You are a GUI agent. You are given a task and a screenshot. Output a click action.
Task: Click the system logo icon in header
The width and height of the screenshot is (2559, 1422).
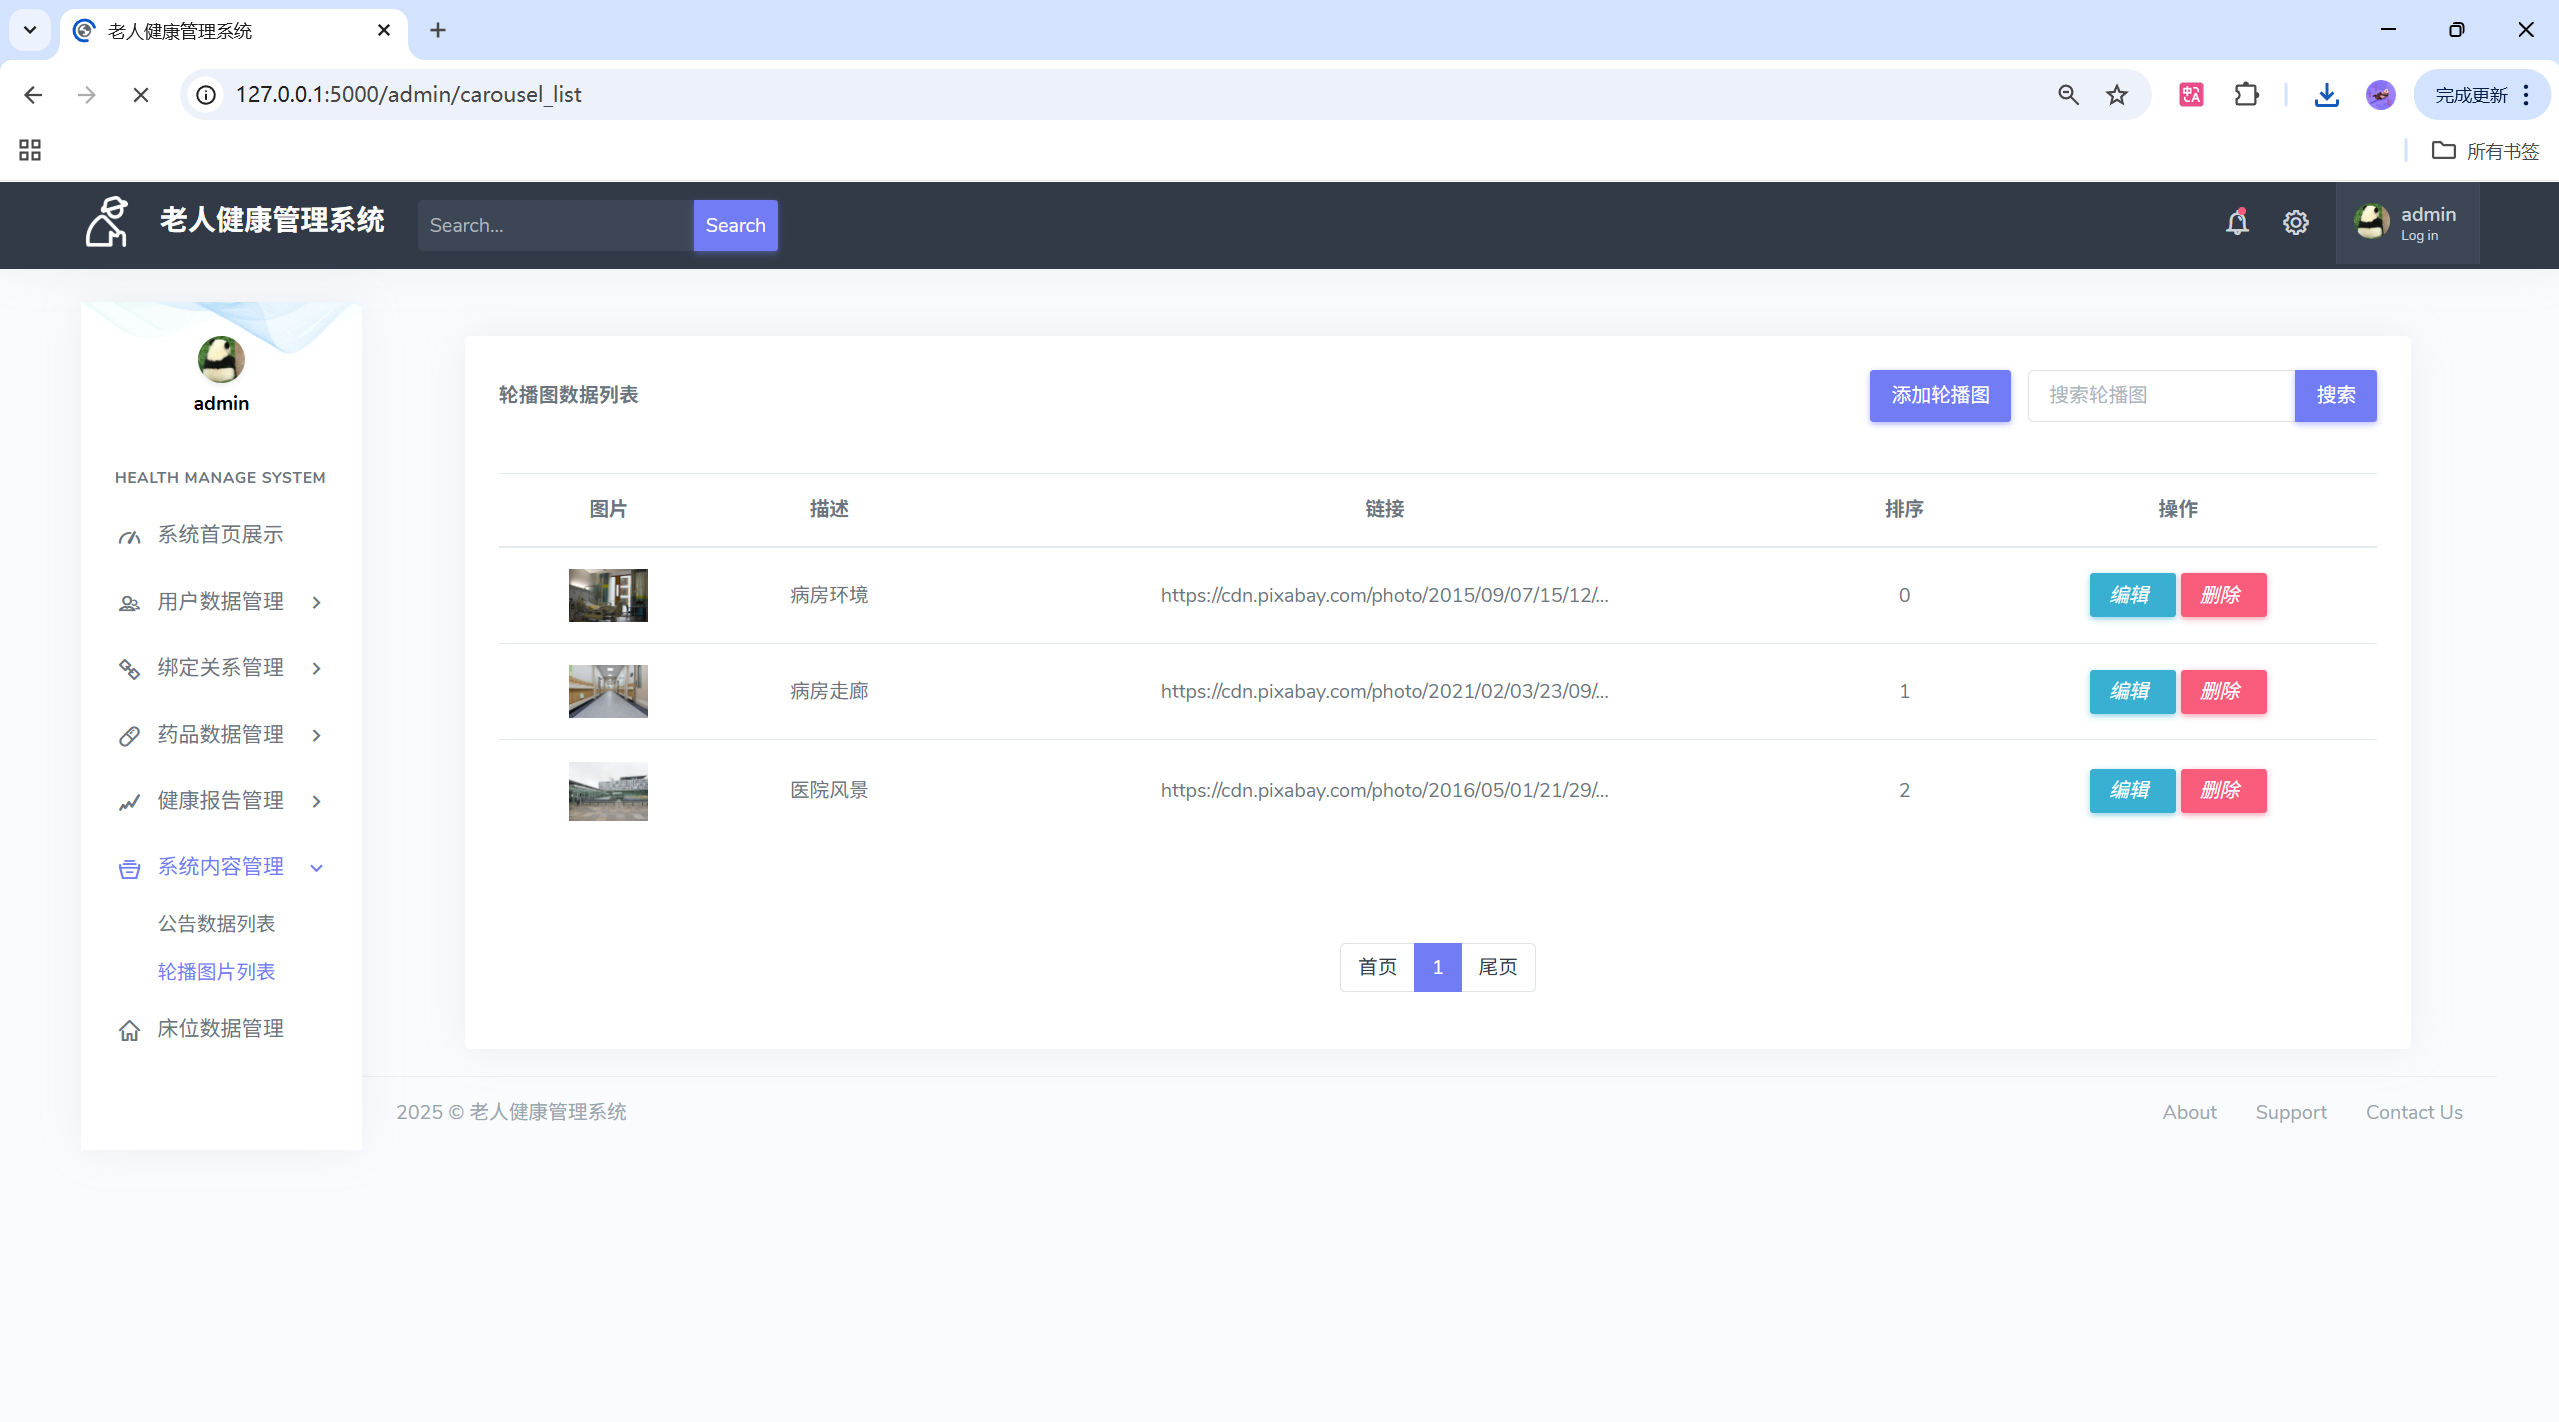[x=107, y=222]
